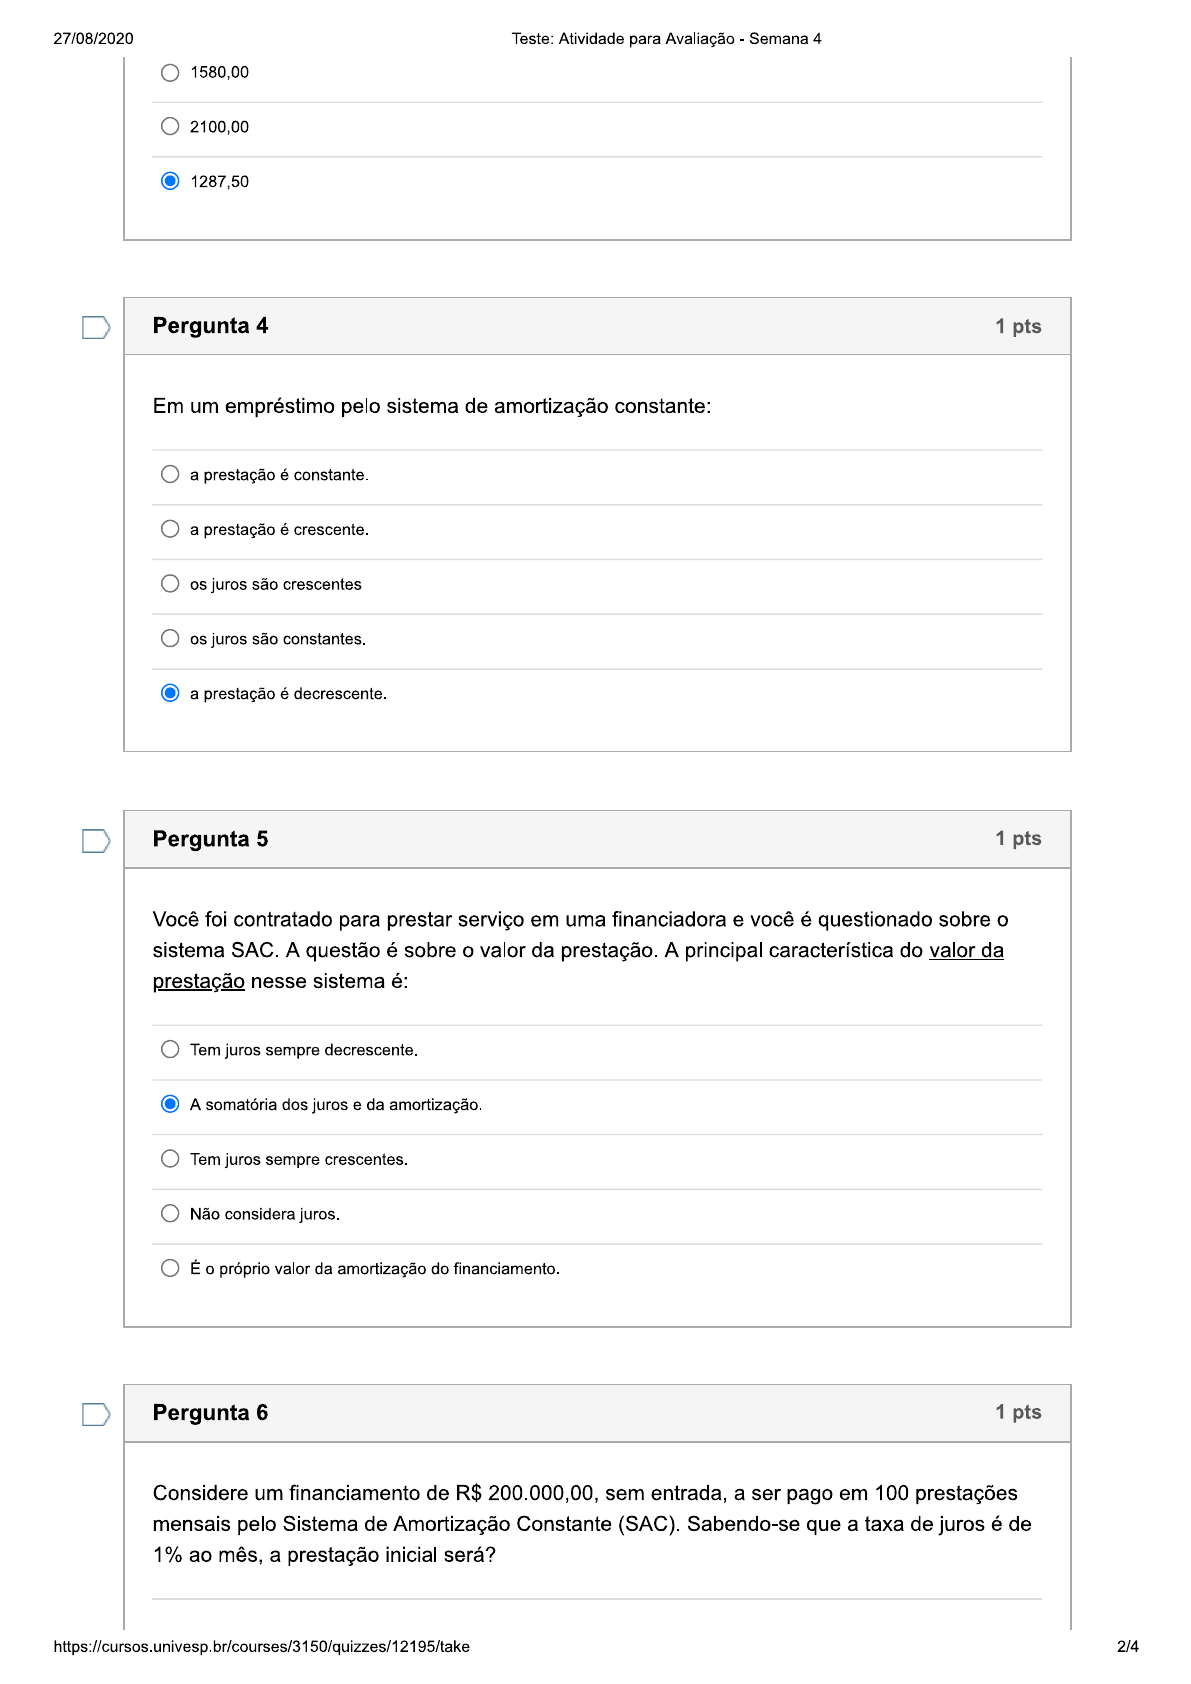This screenshot has height=1684, width=1191.
Task: Choose 'A somatória dos juros e da amortização'
Action: pyautogui.click(x=170, y=1104)
